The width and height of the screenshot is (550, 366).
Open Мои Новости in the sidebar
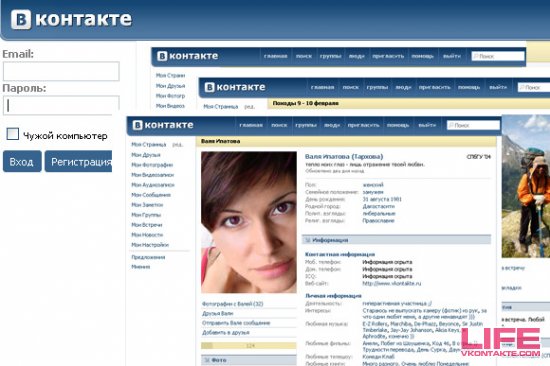tap(147, 235)
